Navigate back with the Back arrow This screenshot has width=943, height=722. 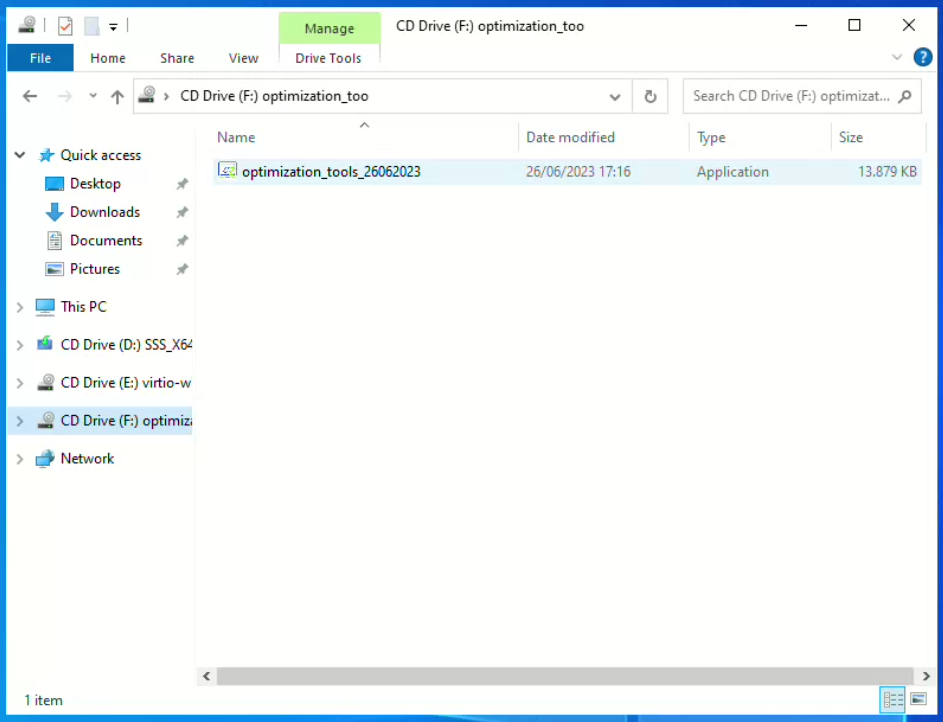(30, 97)
